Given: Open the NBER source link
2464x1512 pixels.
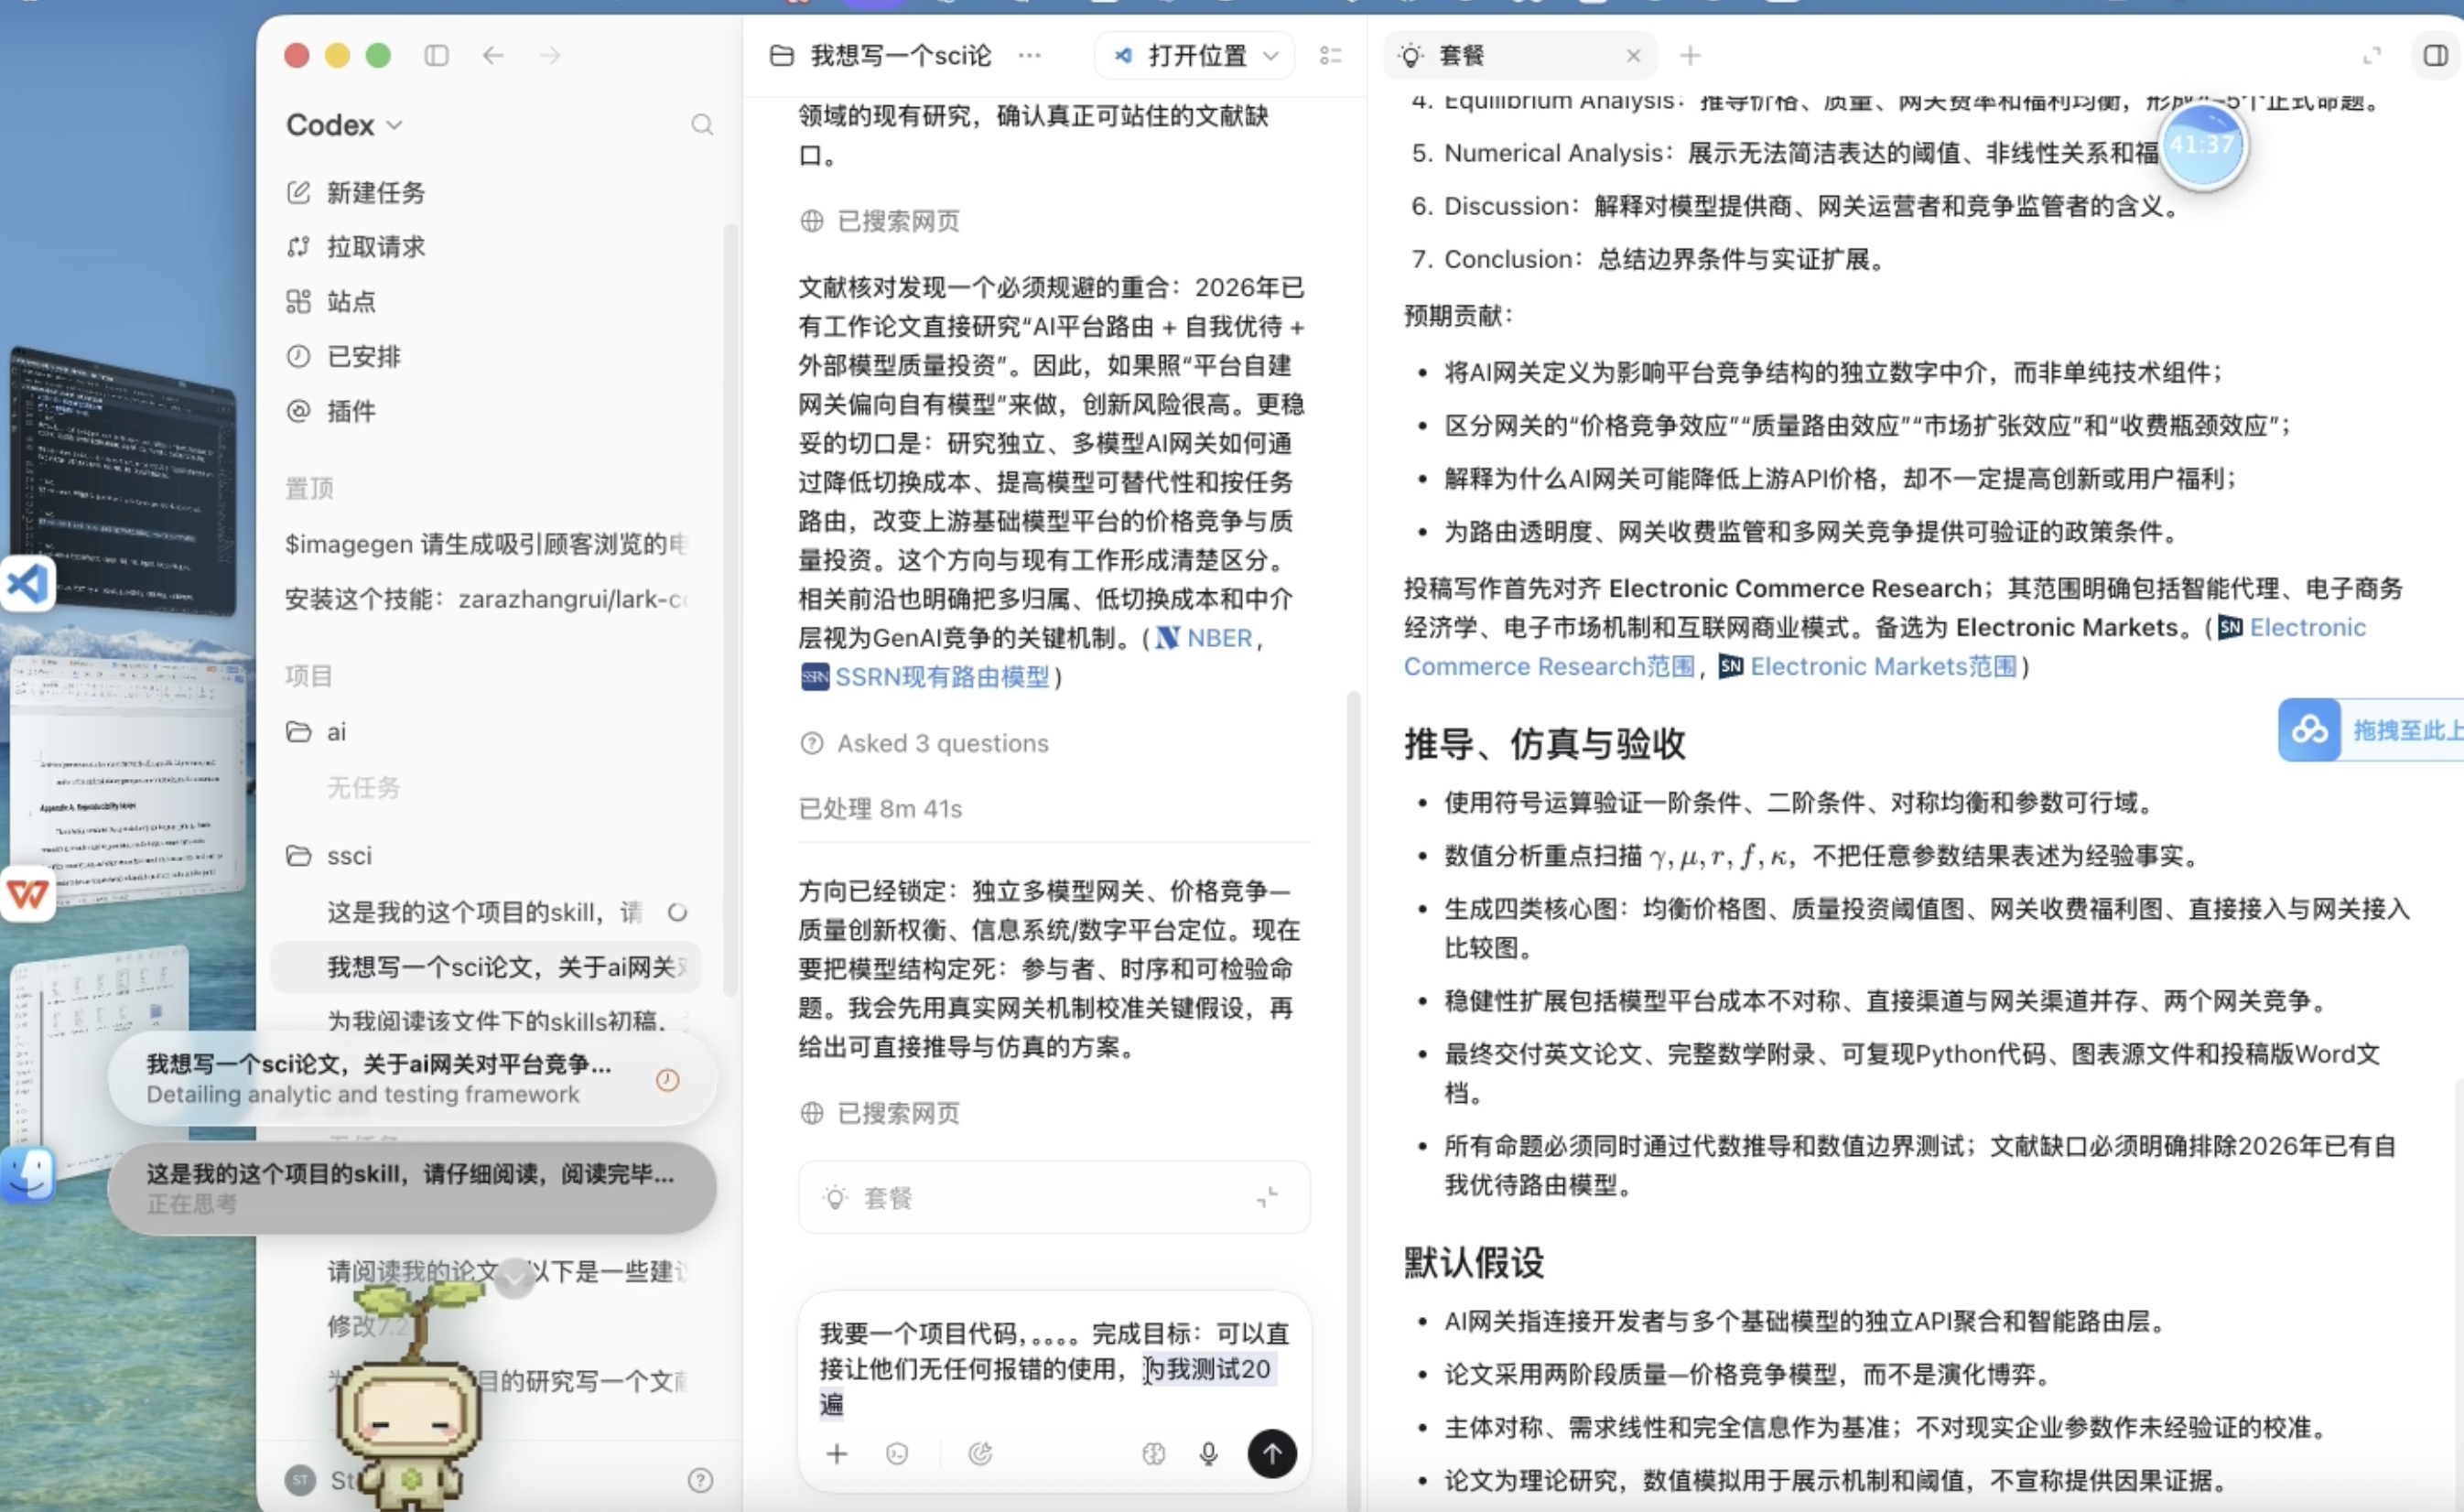Looking at the screenshot, I should [x=1204, y=638].
